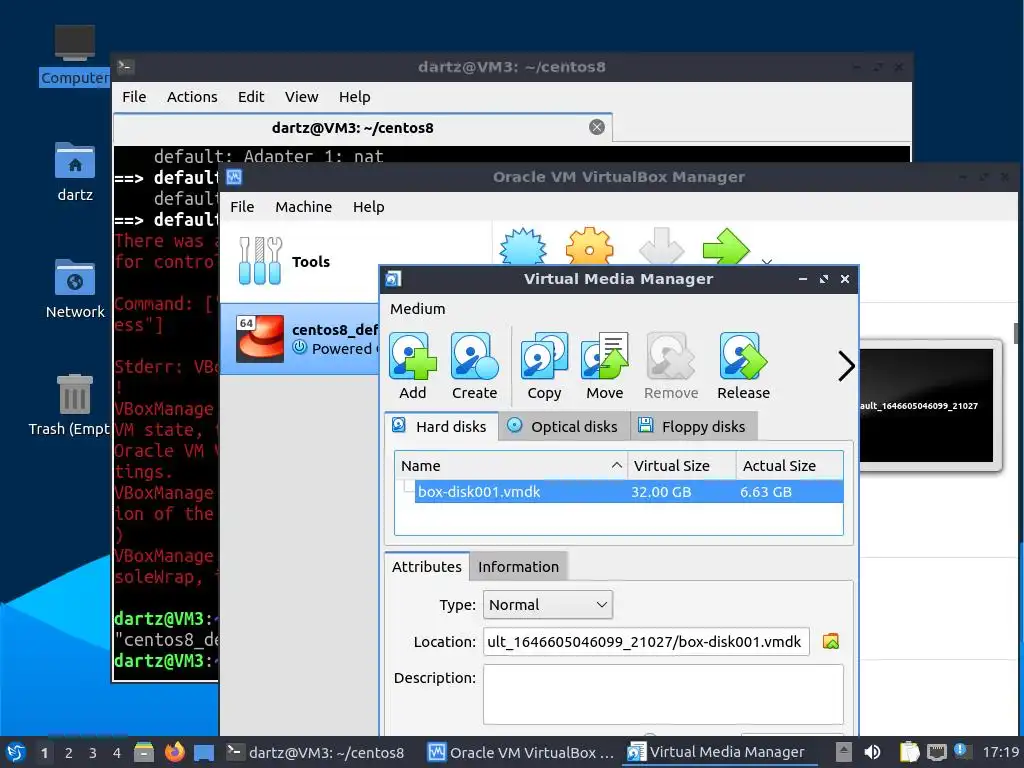Click the 32.00 GB virtual size cell

(x=661, y=492)
